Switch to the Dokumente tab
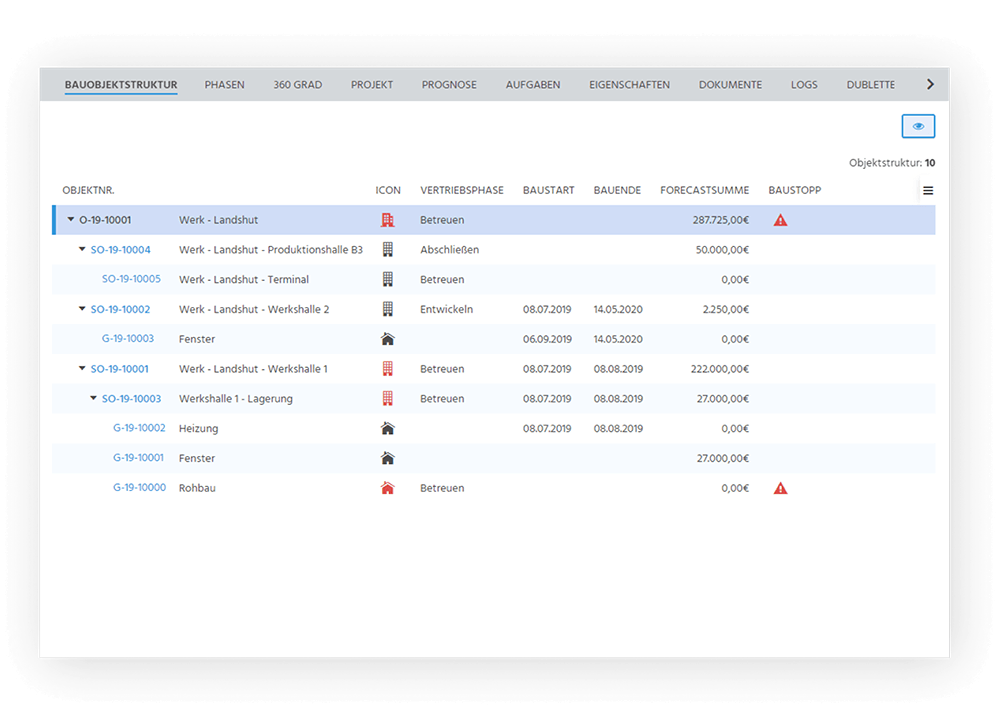 coord(730,85)
